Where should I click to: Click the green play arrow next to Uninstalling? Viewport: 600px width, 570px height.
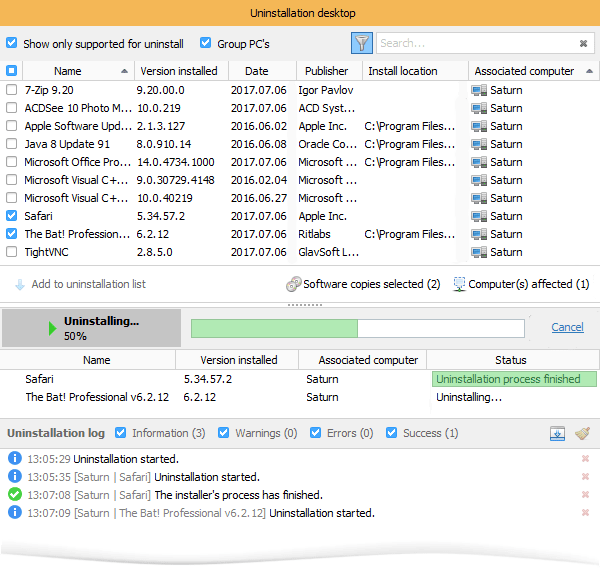(52, 328)
